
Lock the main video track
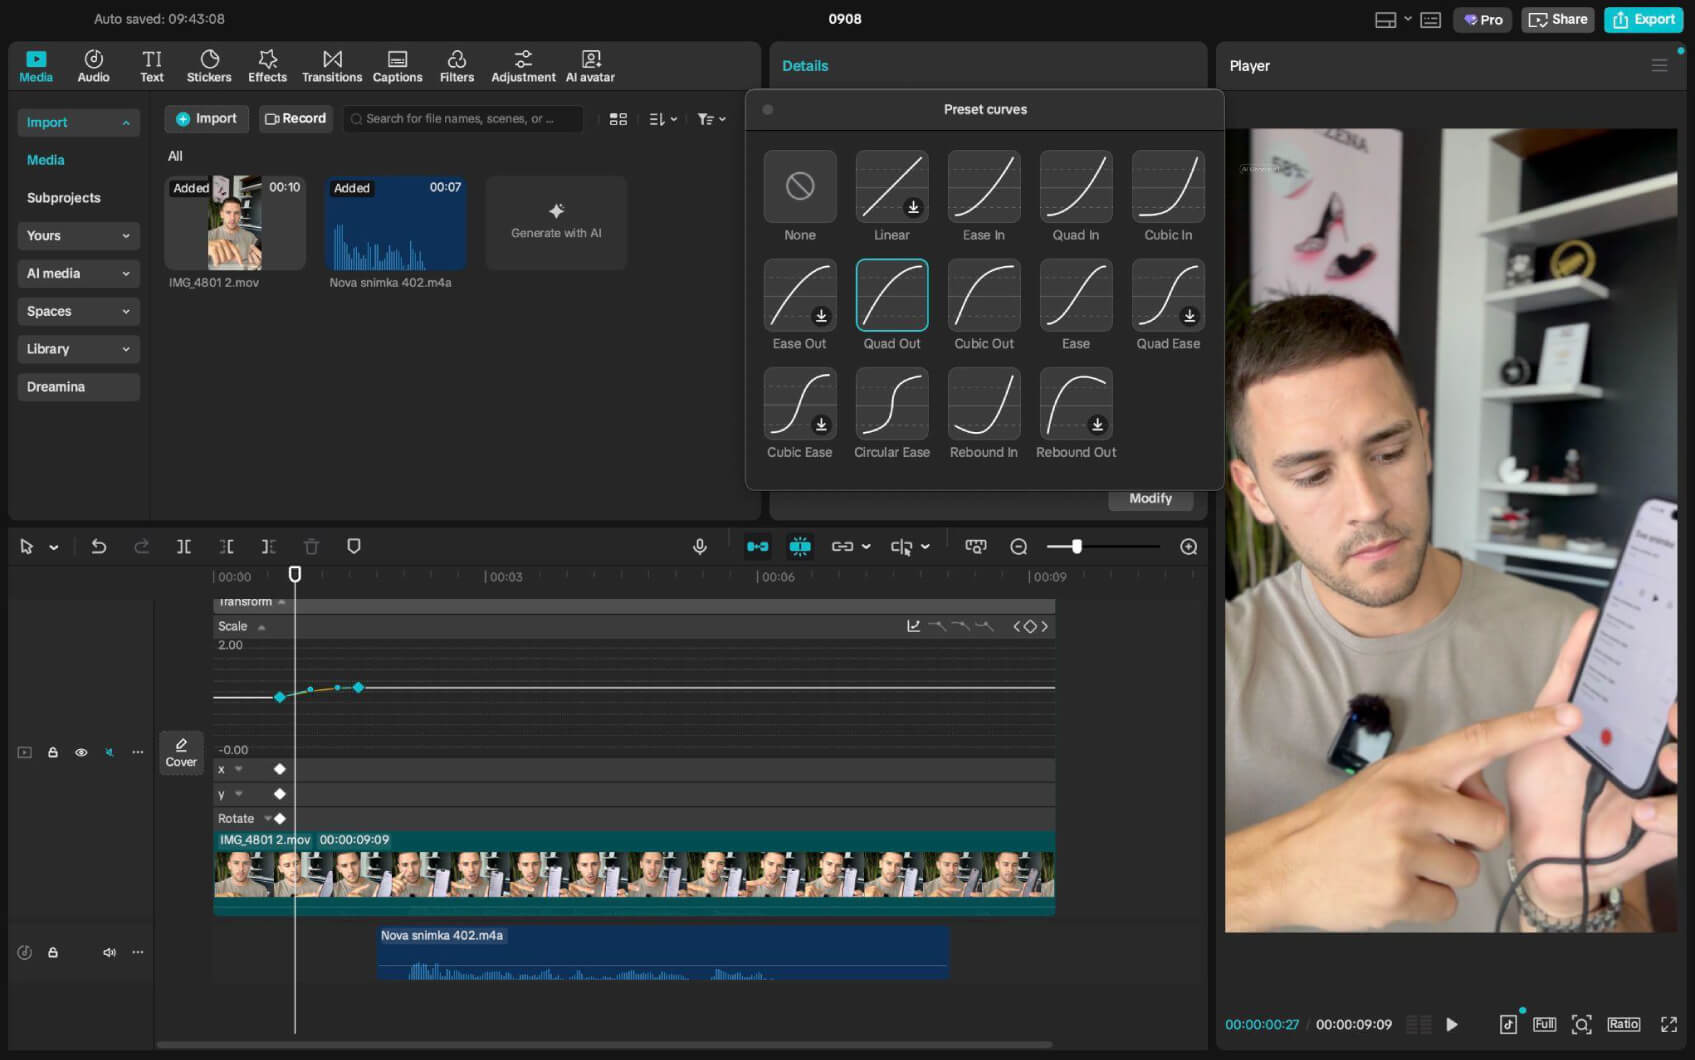pyautogui.click(x=53, y=752)
